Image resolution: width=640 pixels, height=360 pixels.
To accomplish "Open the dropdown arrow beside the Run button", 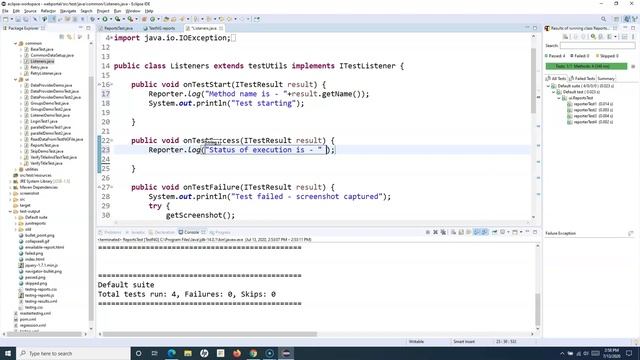I will click(x=111, y=19).
